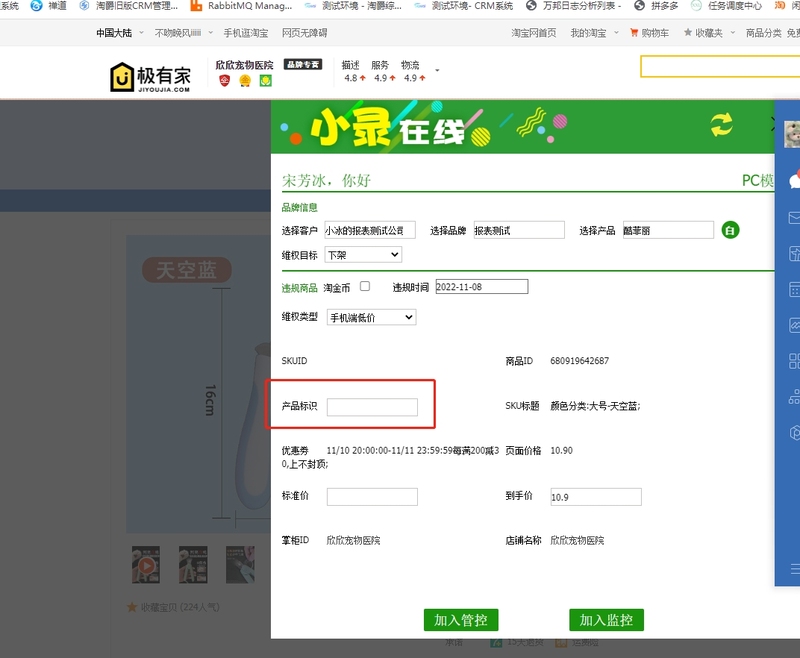Click the 品牌专卖 badge
The height and width of the screenshot is (658, 800).
pos(303,64)
